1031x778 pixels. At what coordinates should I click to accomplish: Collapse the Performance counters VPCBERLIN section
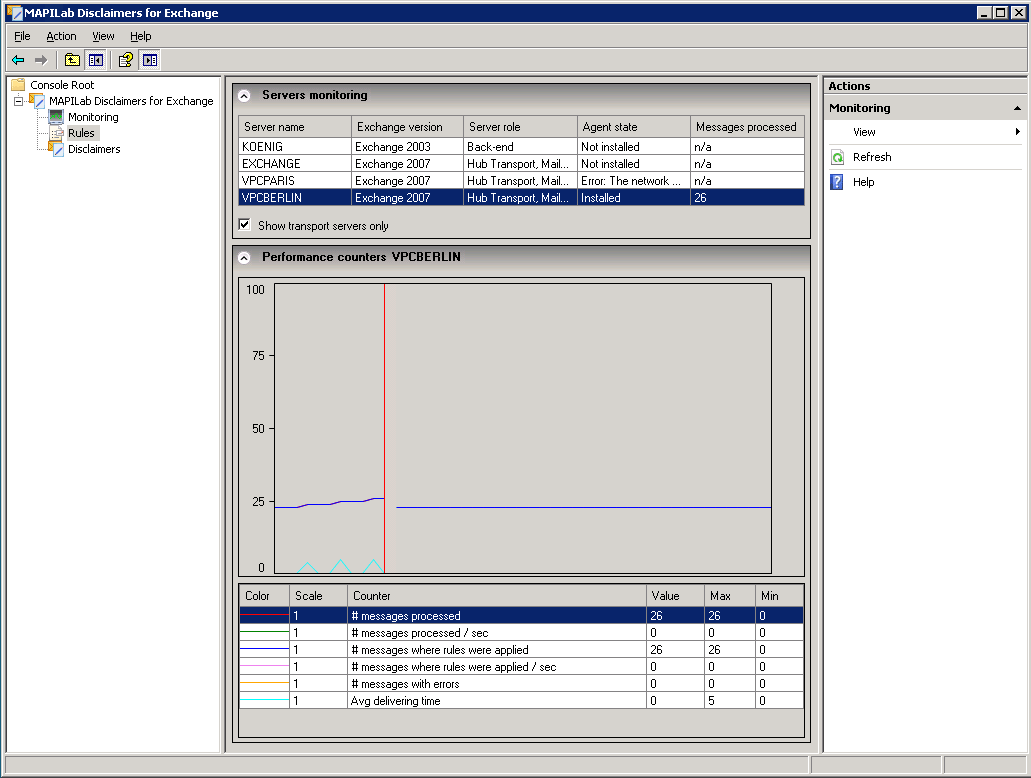pos(244,258)
